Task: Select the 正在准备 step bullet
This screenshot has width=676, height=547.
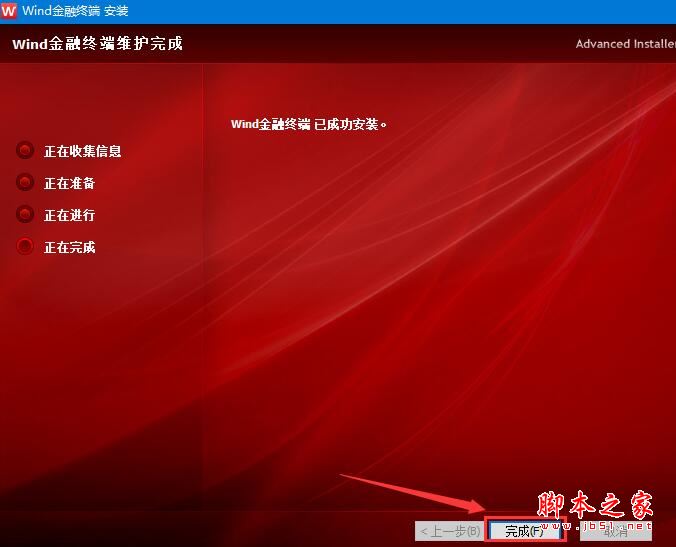Action: tap(25, 182)
